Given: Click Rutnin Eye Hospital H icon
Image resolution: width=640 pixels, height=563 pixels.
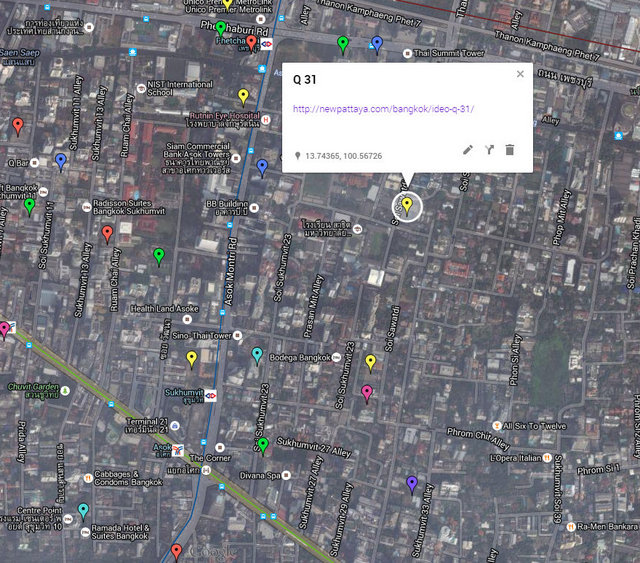Looking at the screenshot, I should coord(266,120).
